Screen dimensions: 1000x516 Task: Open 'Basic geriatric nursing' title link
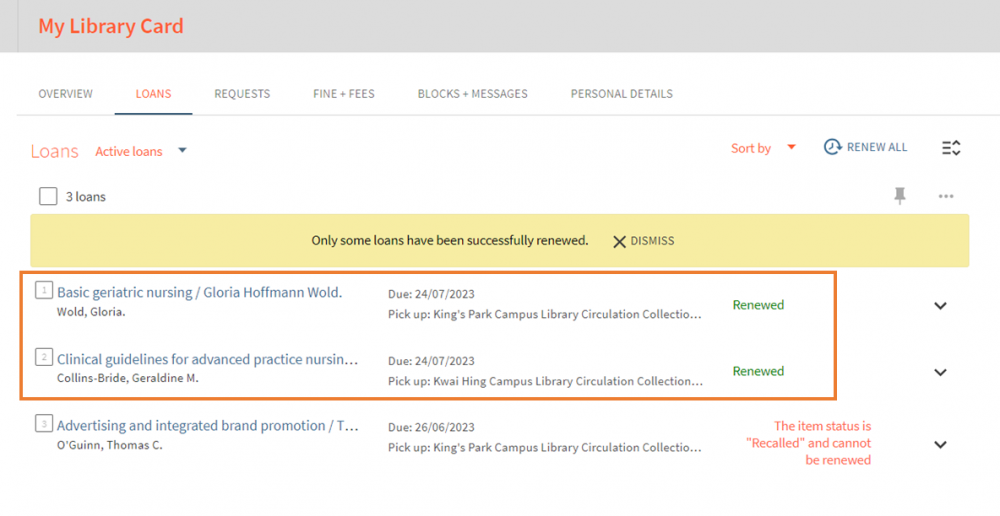[200, 292]
